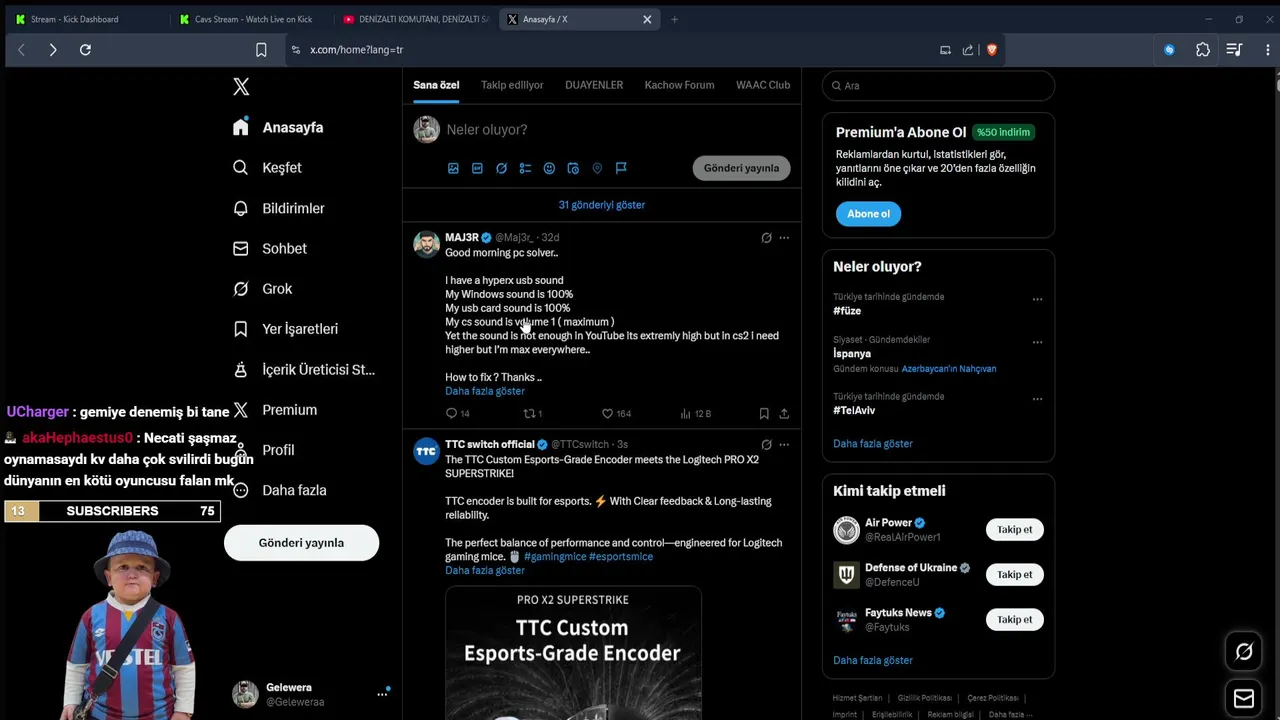Bookmark MAJ3R's post

tap(764, 413)
